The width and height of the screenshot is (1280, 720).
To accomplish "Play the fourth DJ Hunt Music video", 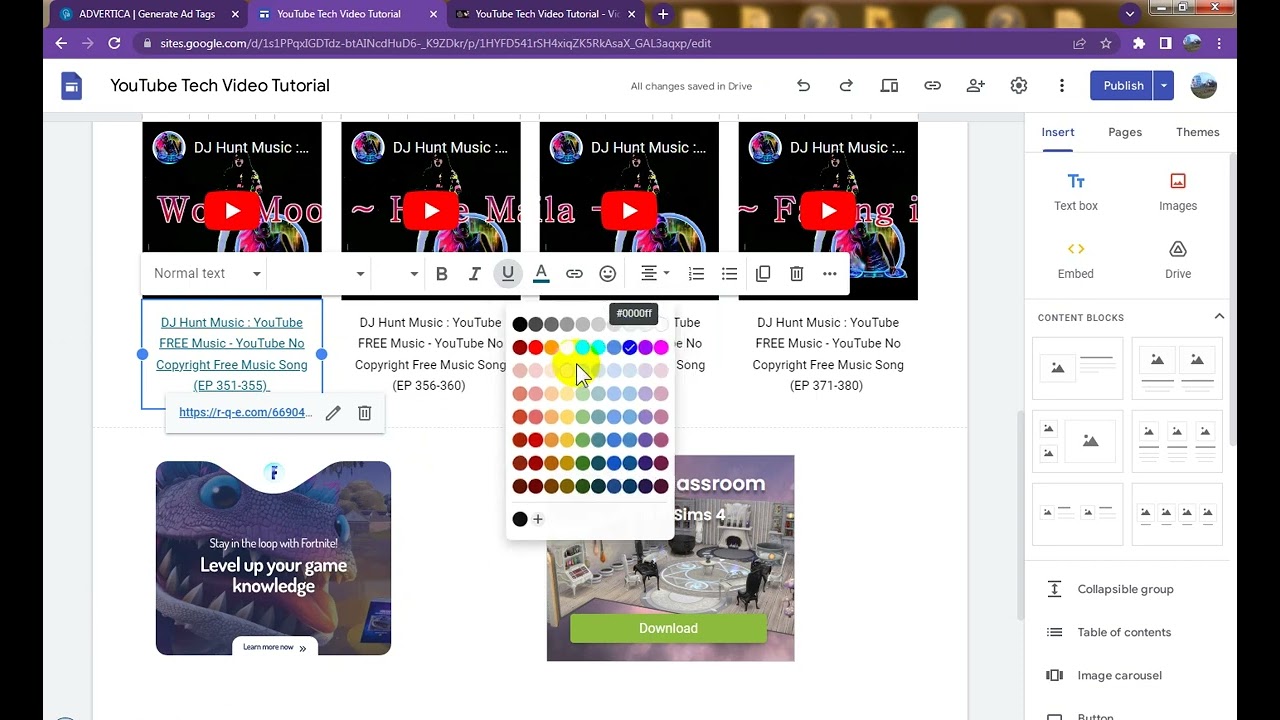I will [x=828, y=211].
